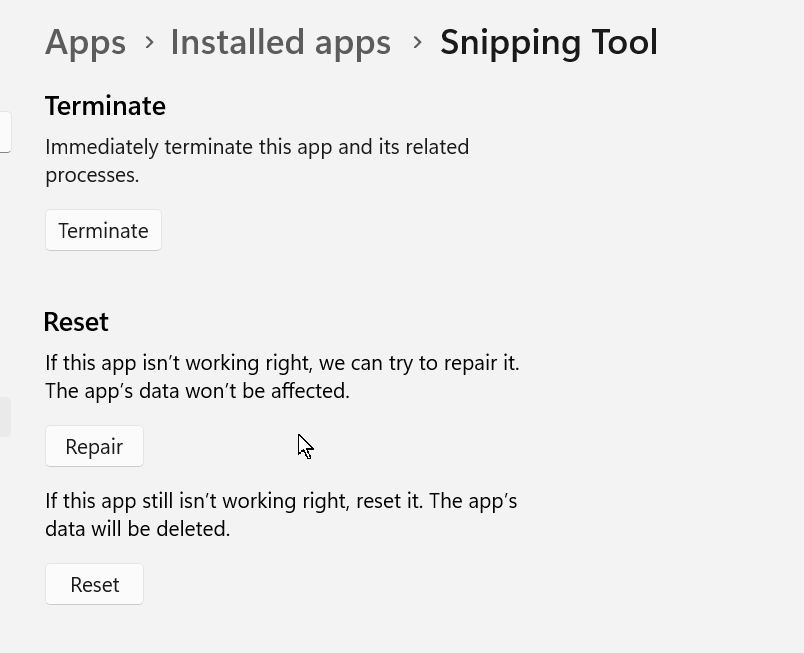This screenshot has width=804, height=653.
Task: Click the 'Immediately terminate this app' text line
Action: point(257,147)
